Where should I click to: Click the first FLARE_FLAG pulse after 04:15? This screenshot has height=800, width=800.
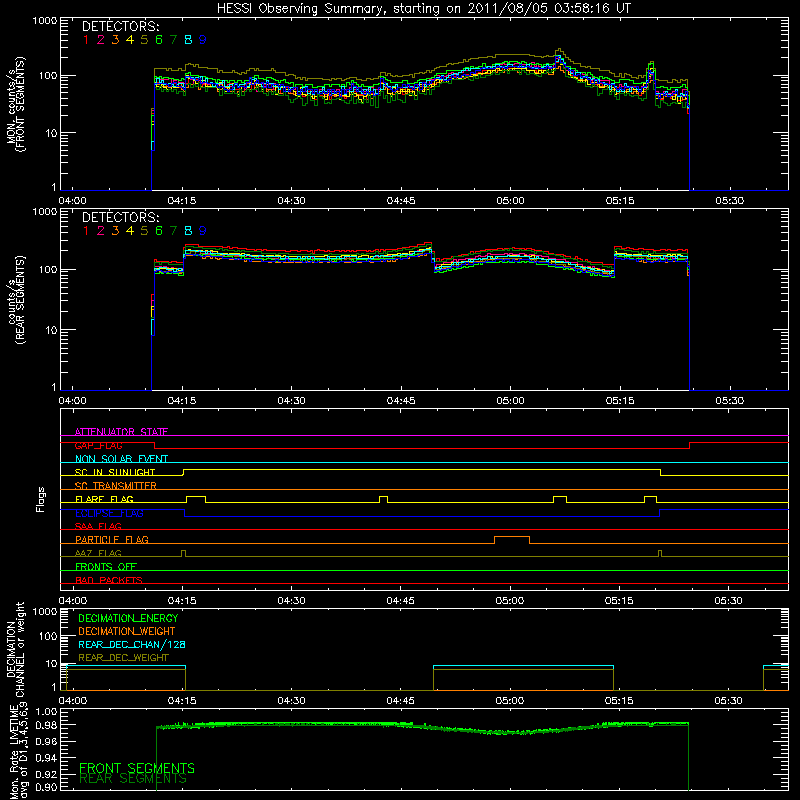tap(196, 497)
